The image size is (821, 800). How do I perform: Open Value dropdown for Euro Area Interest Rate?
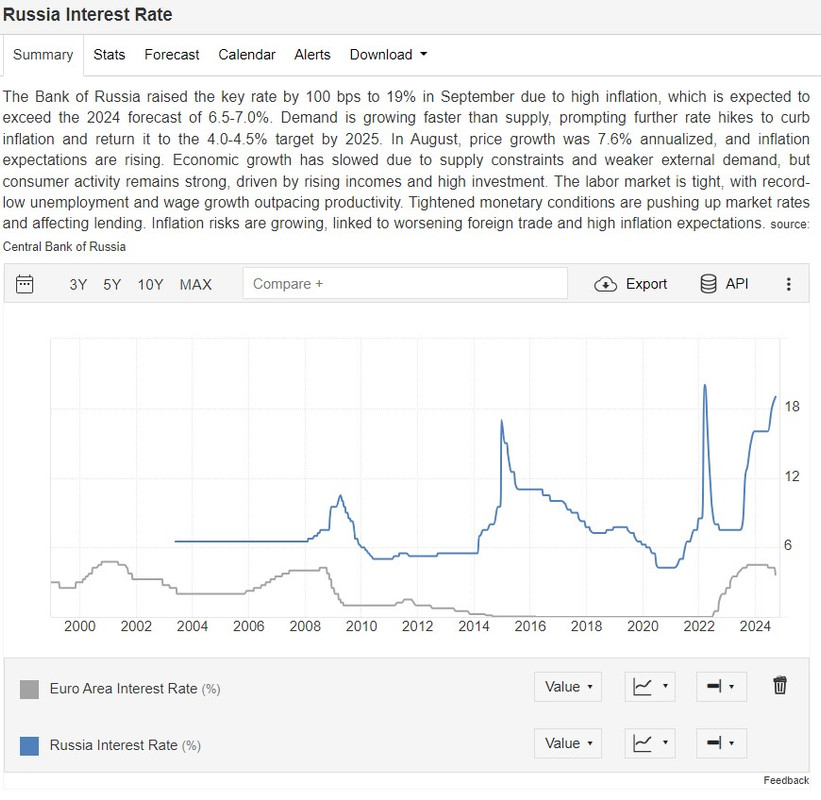tap(568, 686)
